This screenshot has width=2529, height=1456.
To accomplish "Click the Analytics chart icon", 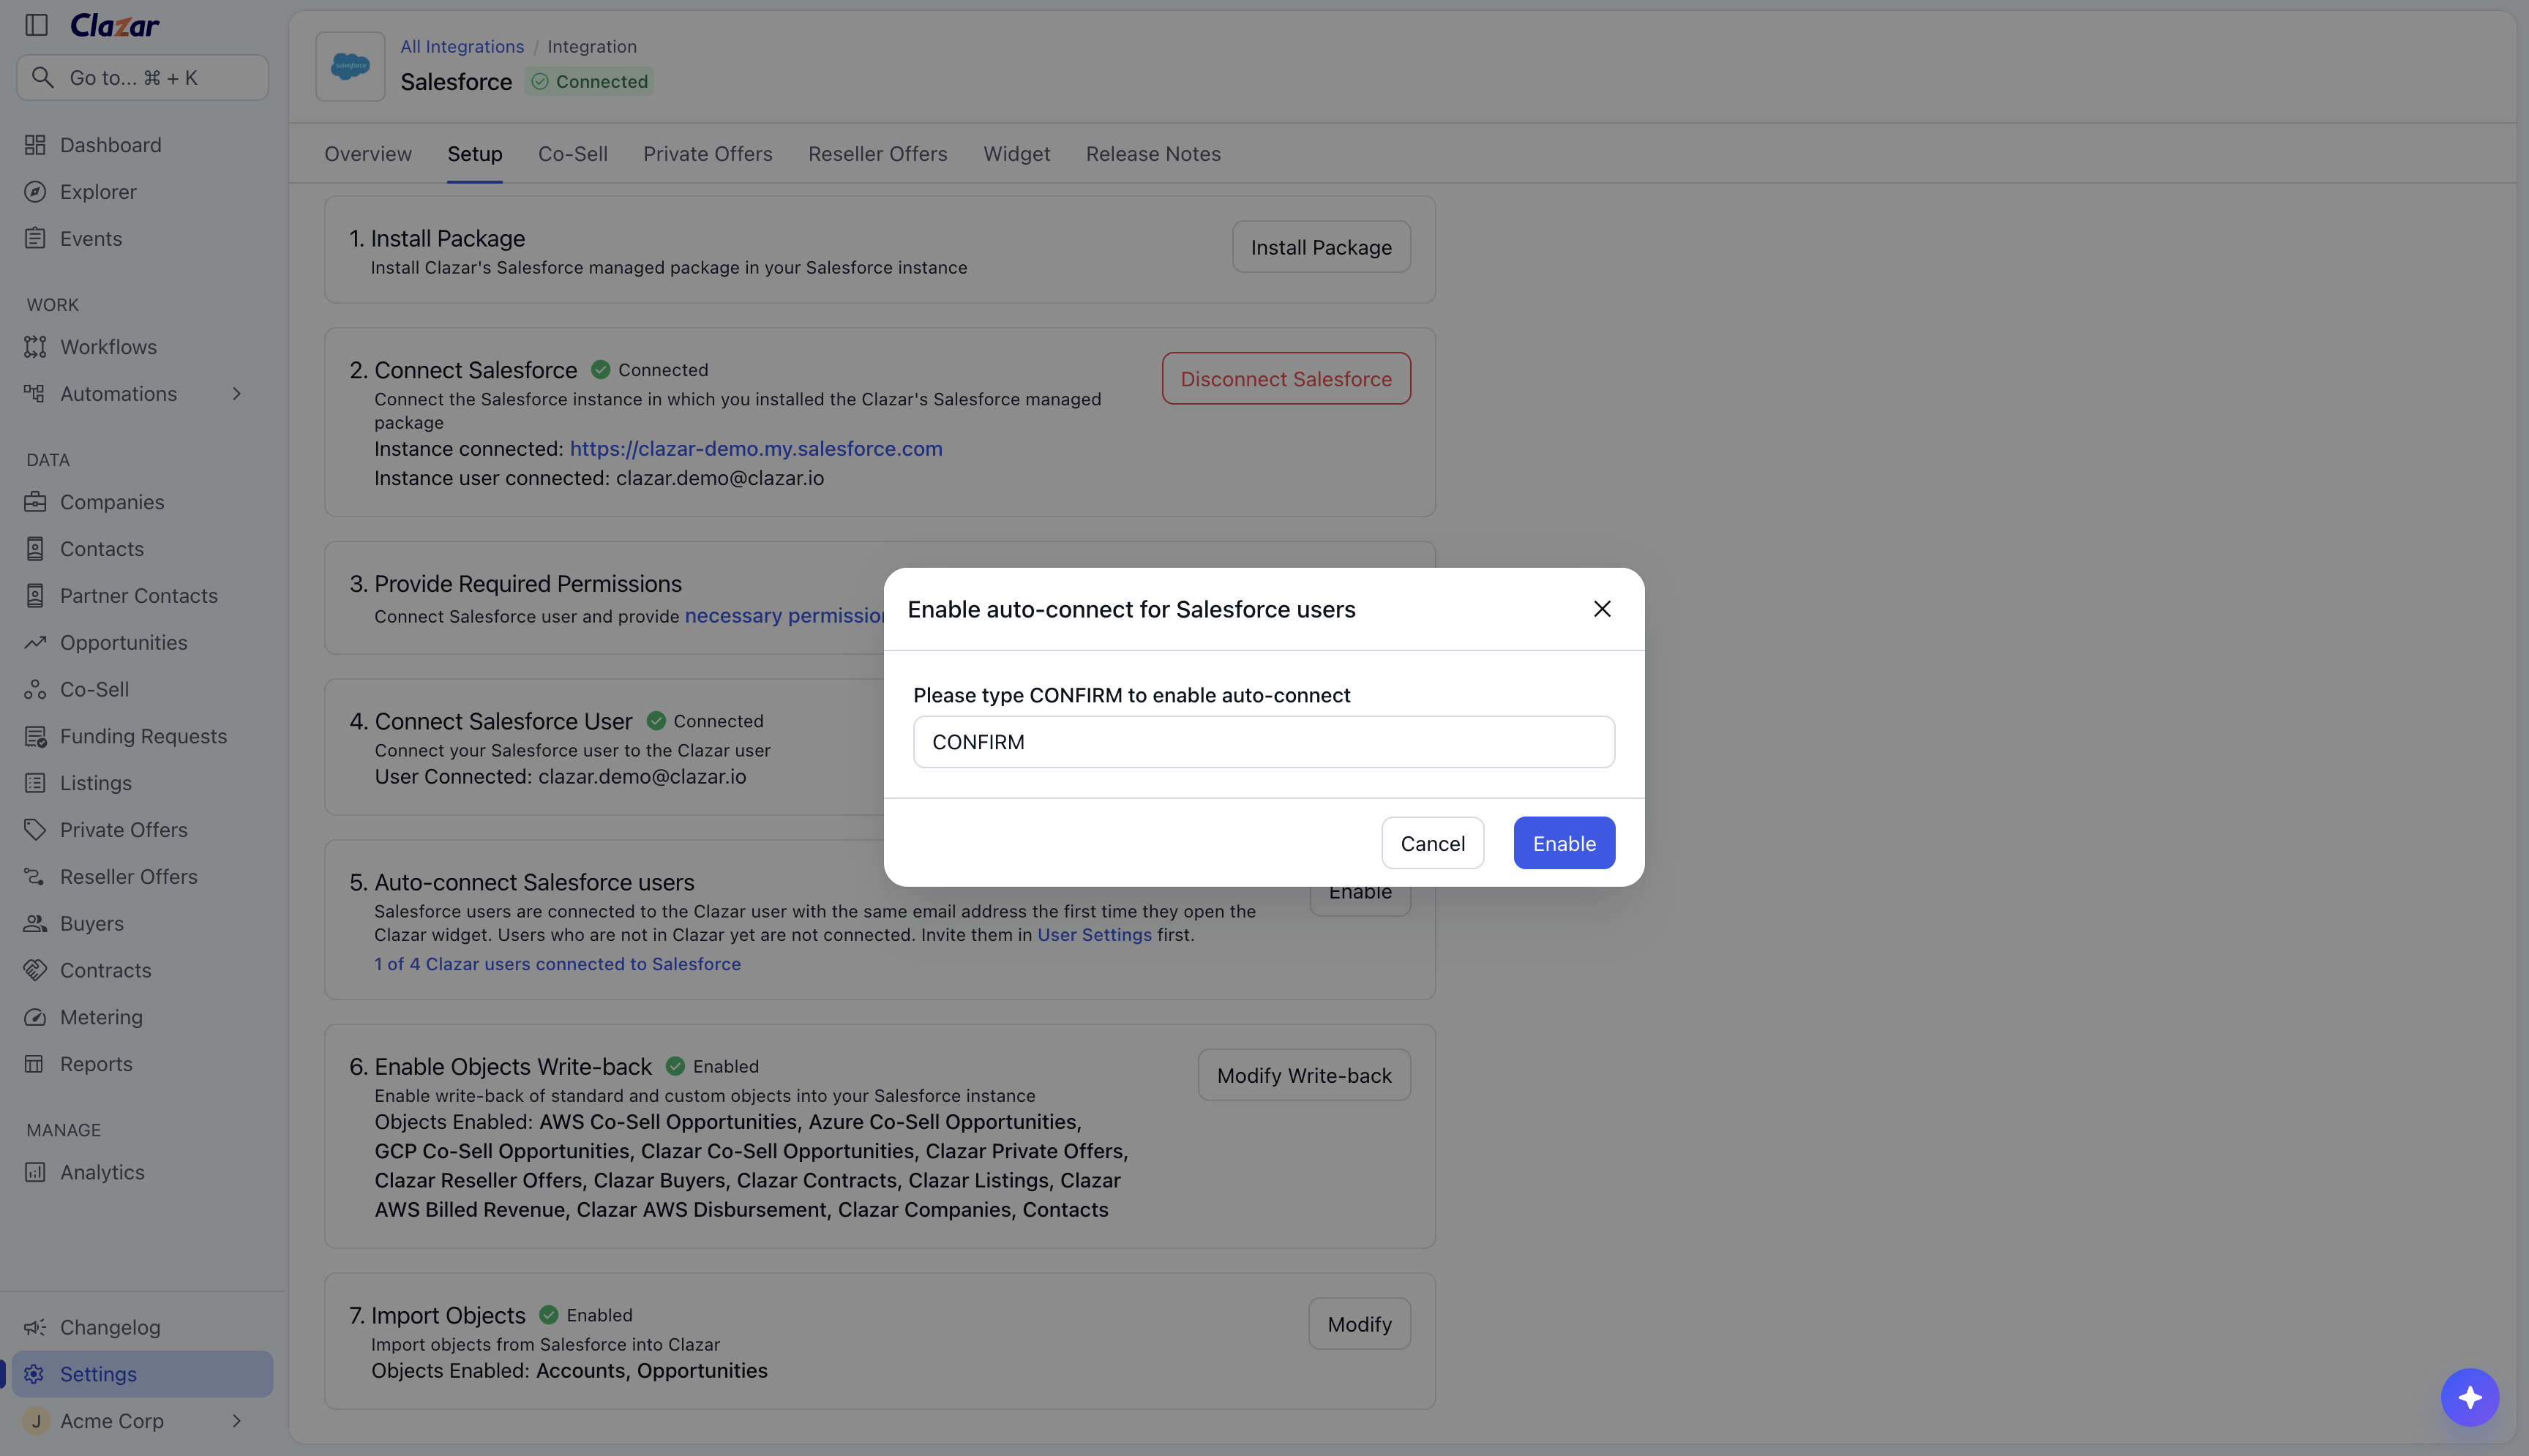I will (x=35, y=1172).
